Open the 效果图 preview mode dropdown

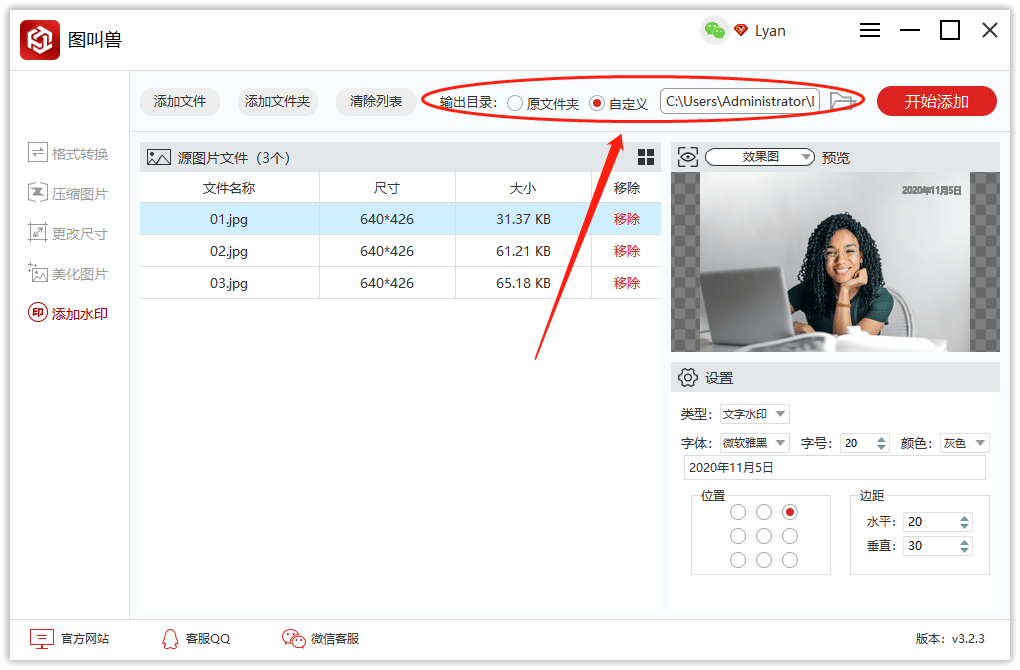[x=760, y=157]
